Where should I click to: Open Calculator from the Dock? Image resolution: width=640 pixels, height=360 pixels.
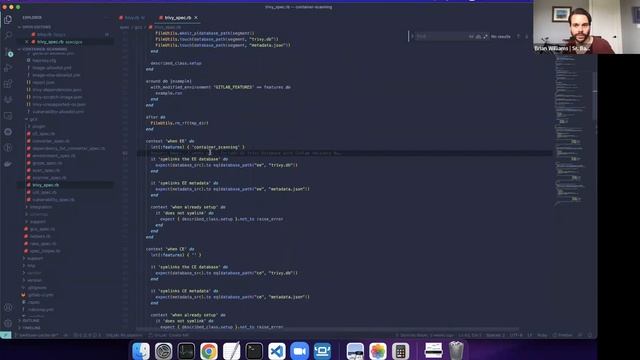pyautogui.click(x=400, y=351)
